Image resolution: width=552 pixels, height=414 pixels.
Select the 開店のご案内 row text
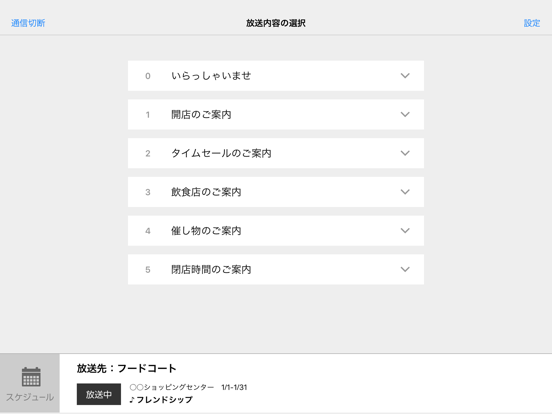click(x=201, y=114)
